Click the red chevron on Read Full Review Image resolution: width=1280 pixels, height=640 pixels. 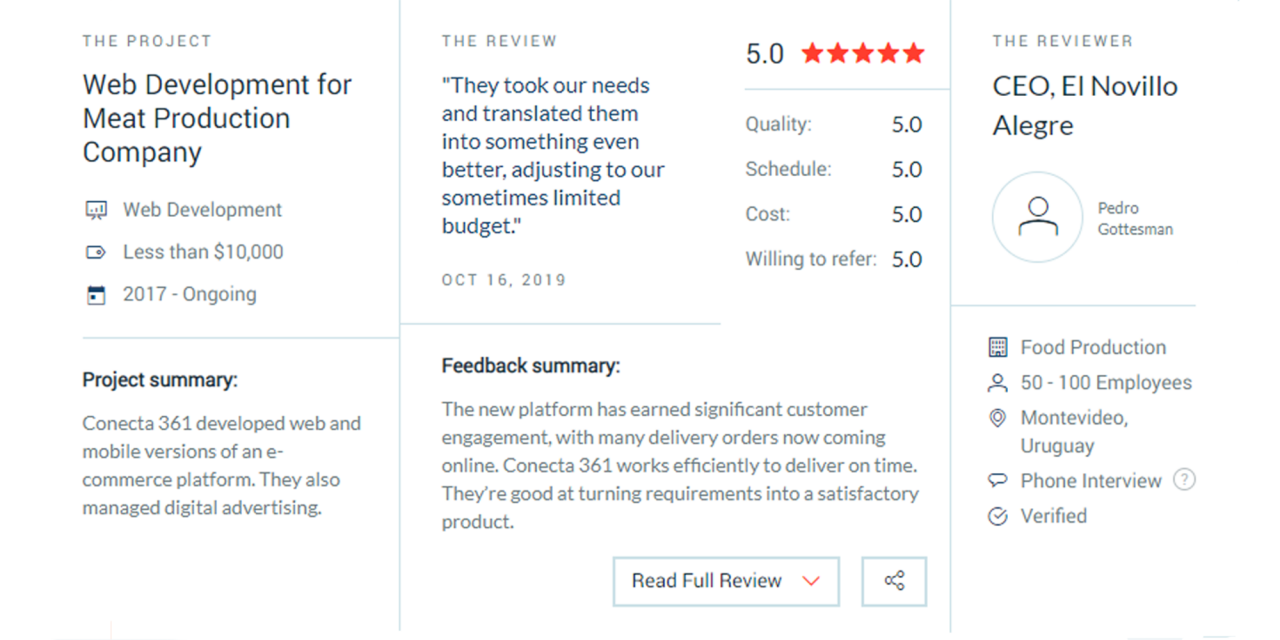tap(811, 581)
